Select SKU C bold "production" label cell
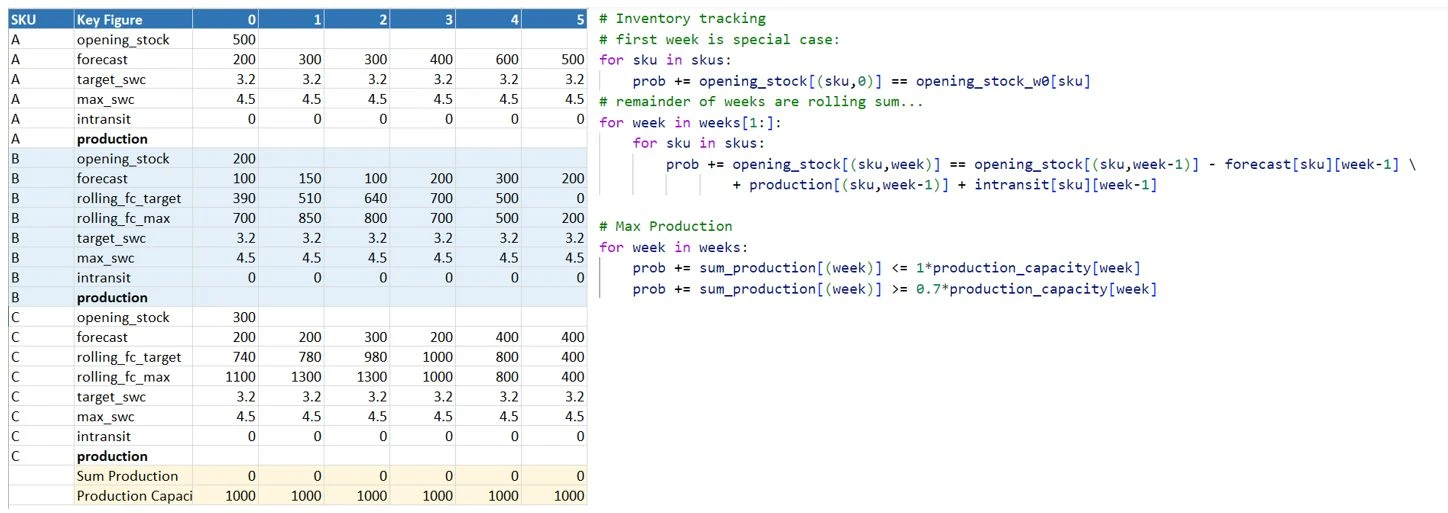 [133, 456]
